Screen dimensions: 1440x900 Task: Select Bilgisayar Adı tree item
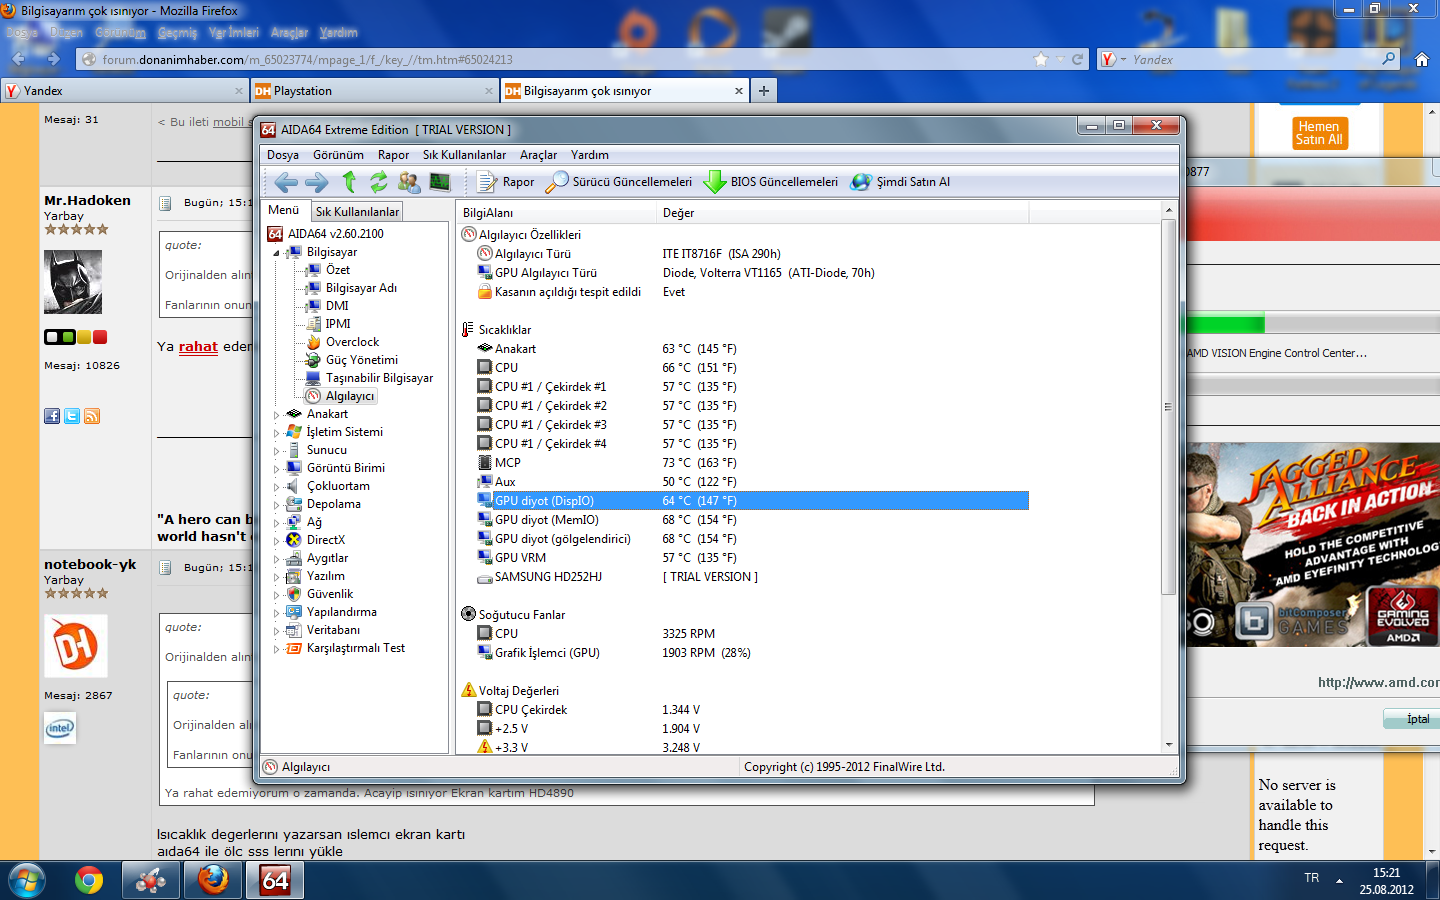click(x=361, y=288)
